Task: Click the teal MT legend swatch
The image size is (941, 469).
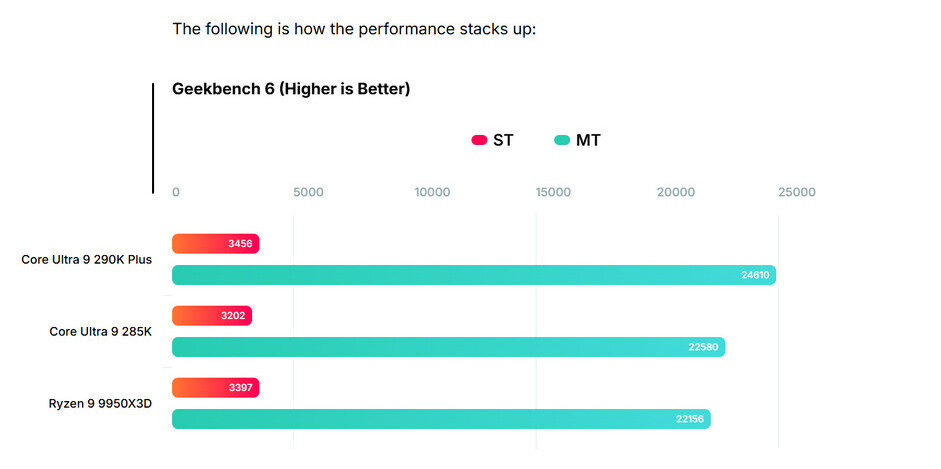Action: (x=562, y=140)
